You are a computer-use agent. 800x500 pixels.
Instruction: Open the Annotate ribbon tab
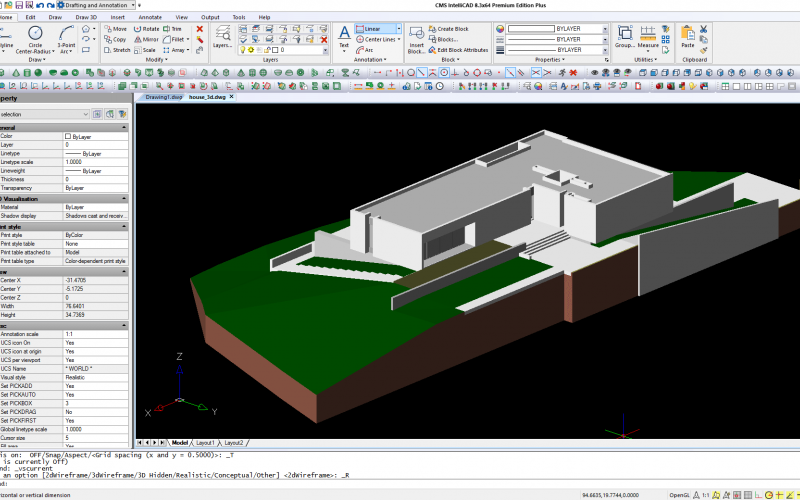(150, 17)
